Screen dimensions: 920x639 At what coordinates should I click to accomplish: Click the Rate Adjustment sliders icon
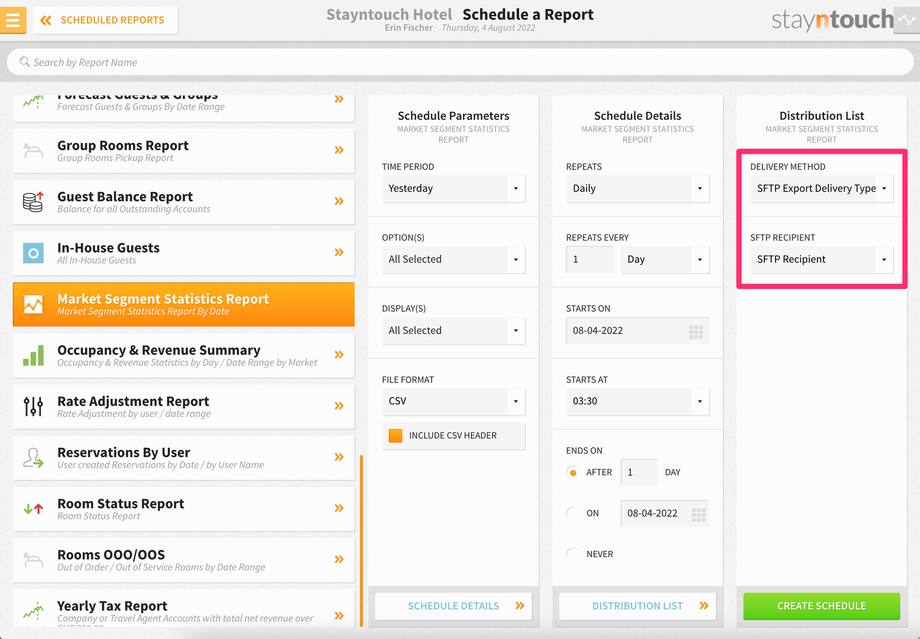click(33, 407)
